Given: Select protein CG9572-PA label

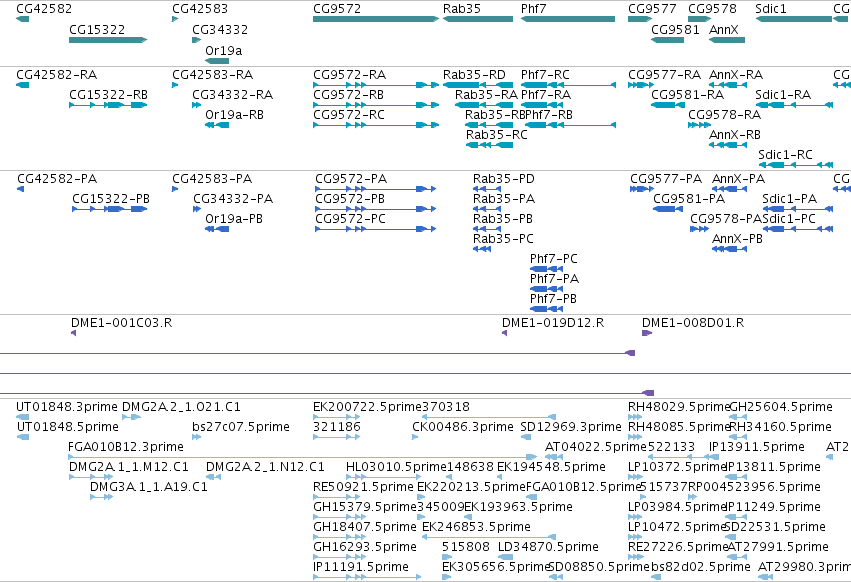Looking at the screenshot, I should [x=351, y=179].
